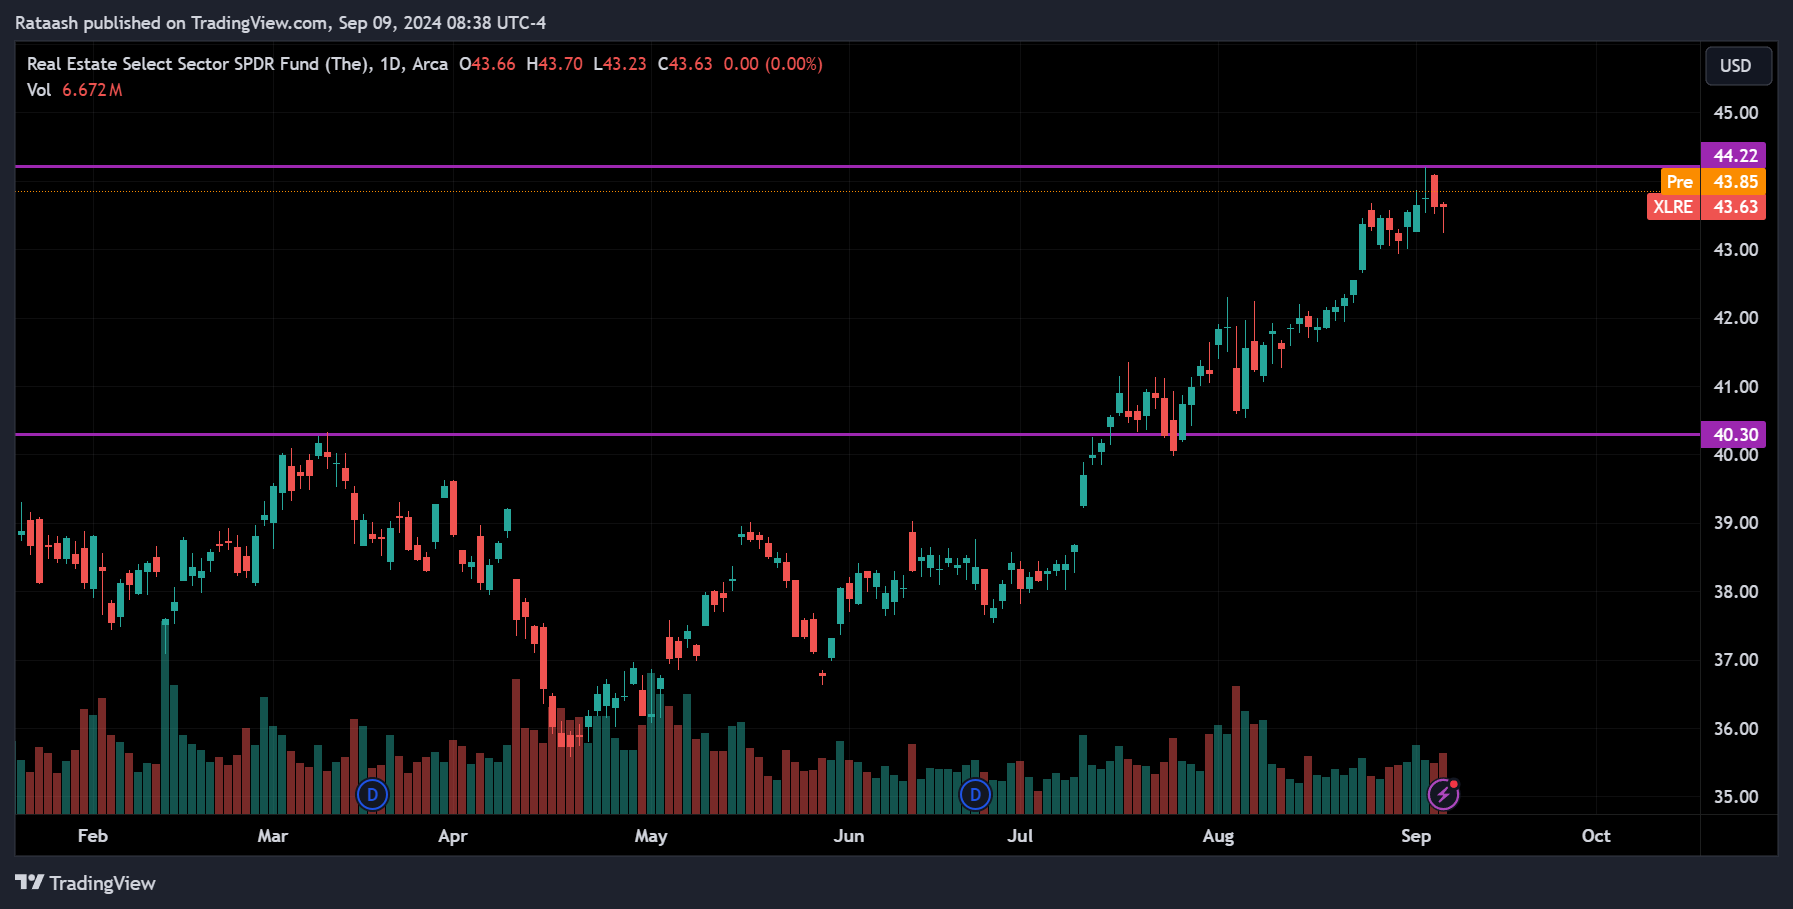This screenshot has width=1793, height=909.
Task: Click the May label on time axis
Action: coord(651,836)
